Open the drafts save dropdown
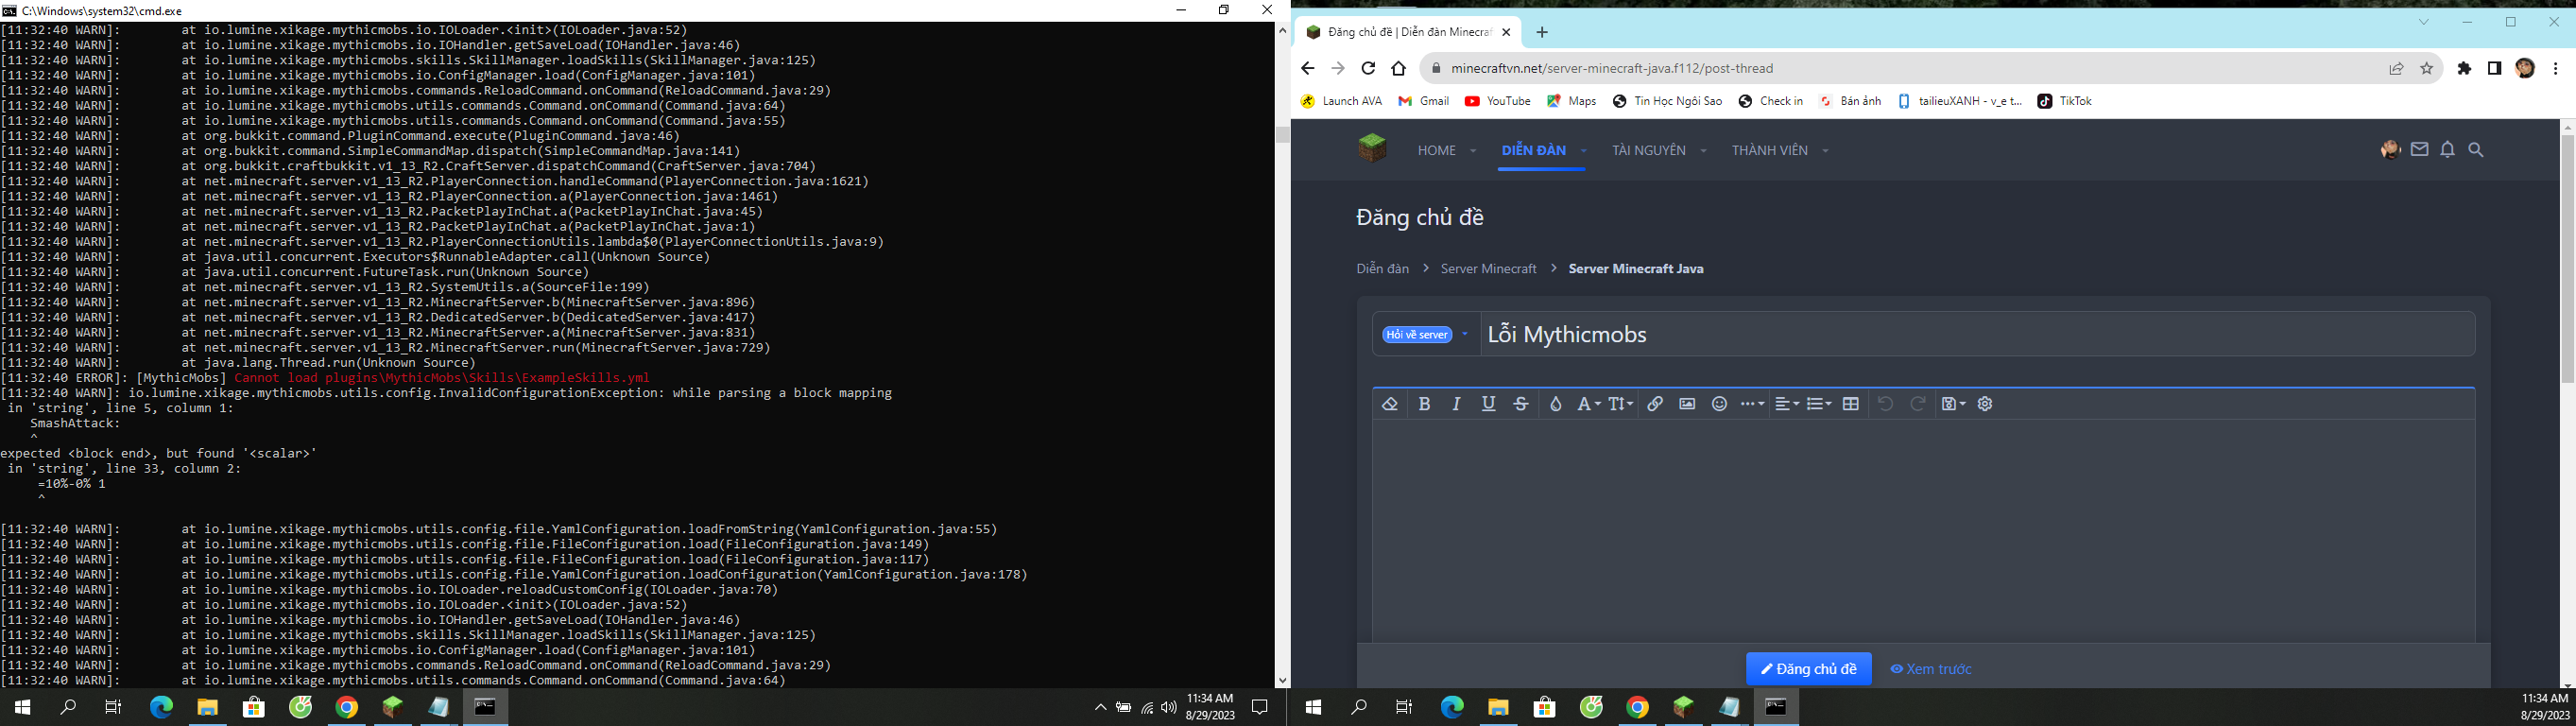The image size is (2576, 726). 1953,404
